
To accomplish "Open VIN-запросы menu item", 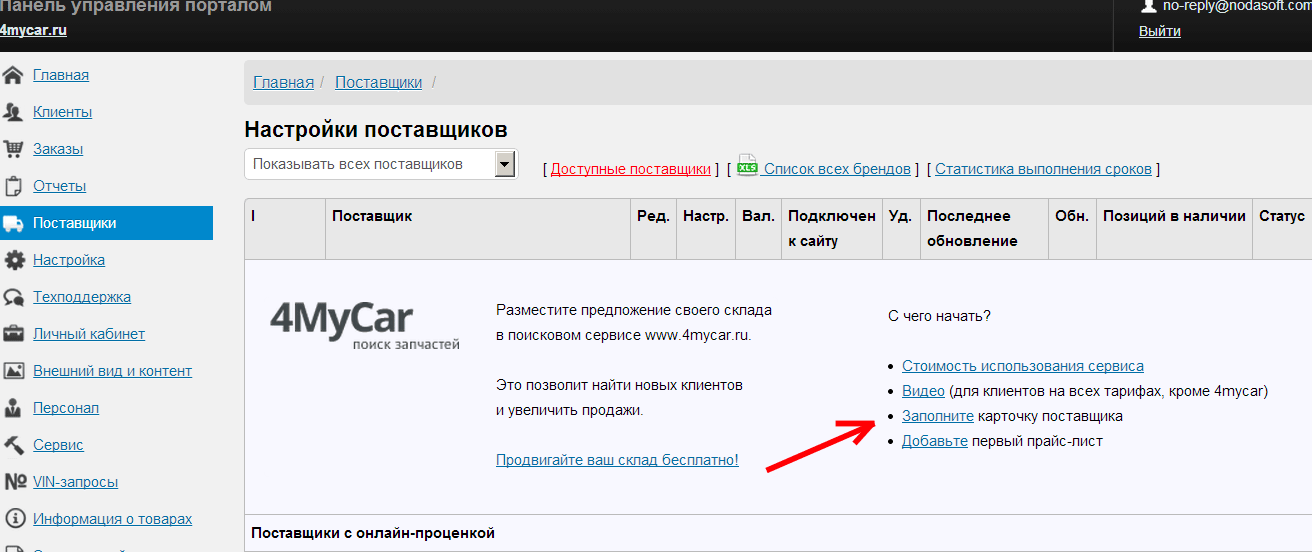I will 75,482.
